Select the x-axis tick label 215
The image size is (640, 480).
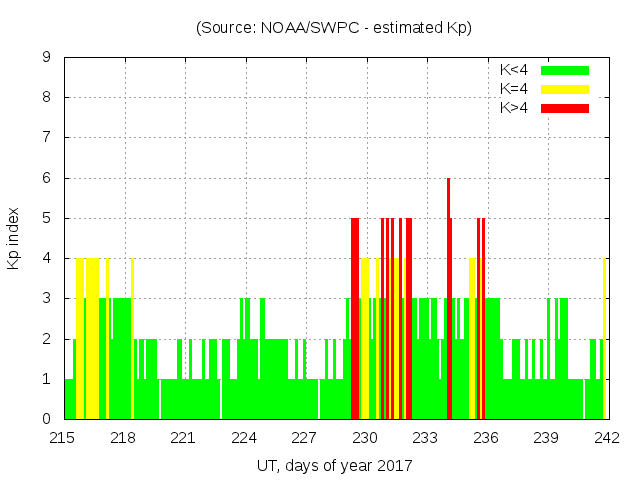click(x=64, y=438)
